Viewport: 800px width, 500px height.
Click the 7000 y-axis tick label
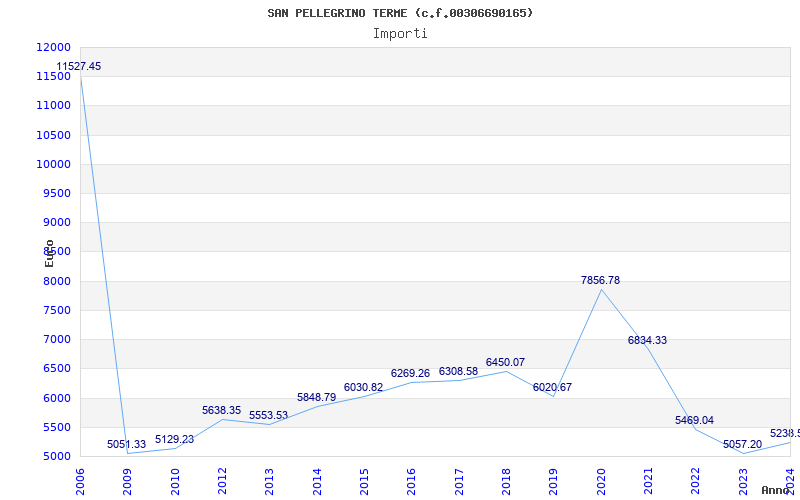coord(56,339)
